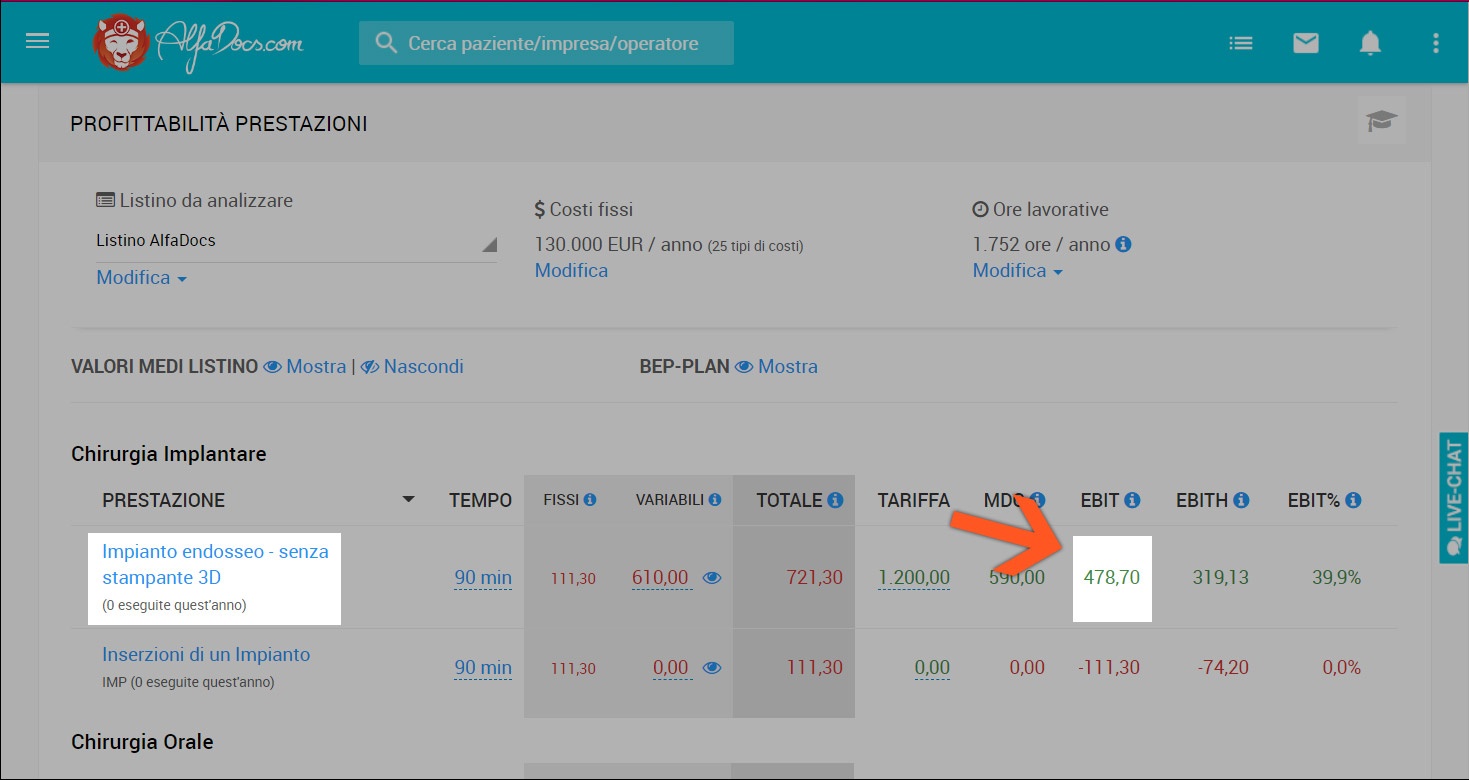The width and height of the screenshot is (1469, 780).
Task: Click the info icon next to Ore lavorative
Action: [x=1123, y=244]
